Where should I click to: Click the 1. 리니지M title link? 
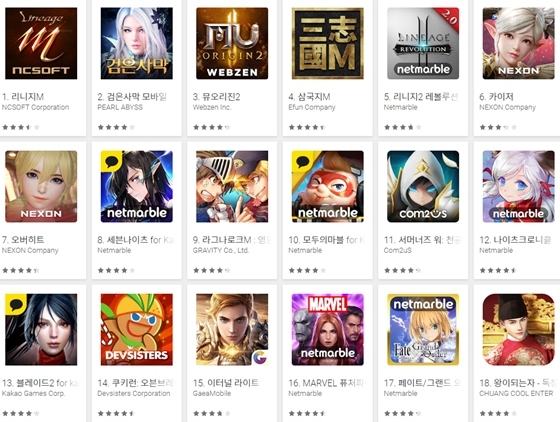(23, 97)
